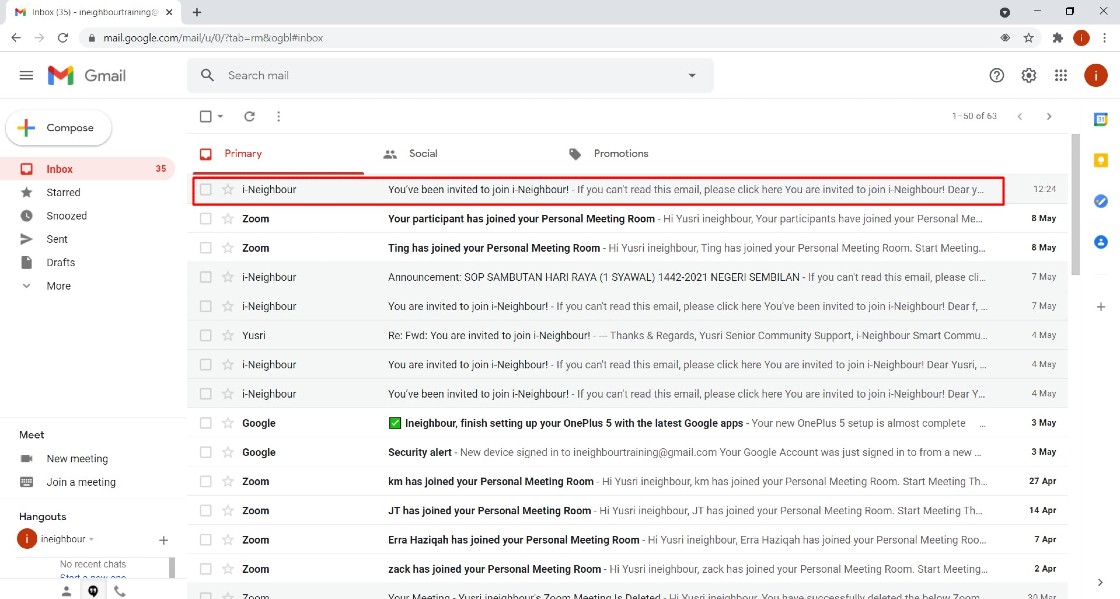Image resolution: width=1120 pixels, height=599 pixels.
Task: Open the Support help icon
Action: [x=996, y=75]
